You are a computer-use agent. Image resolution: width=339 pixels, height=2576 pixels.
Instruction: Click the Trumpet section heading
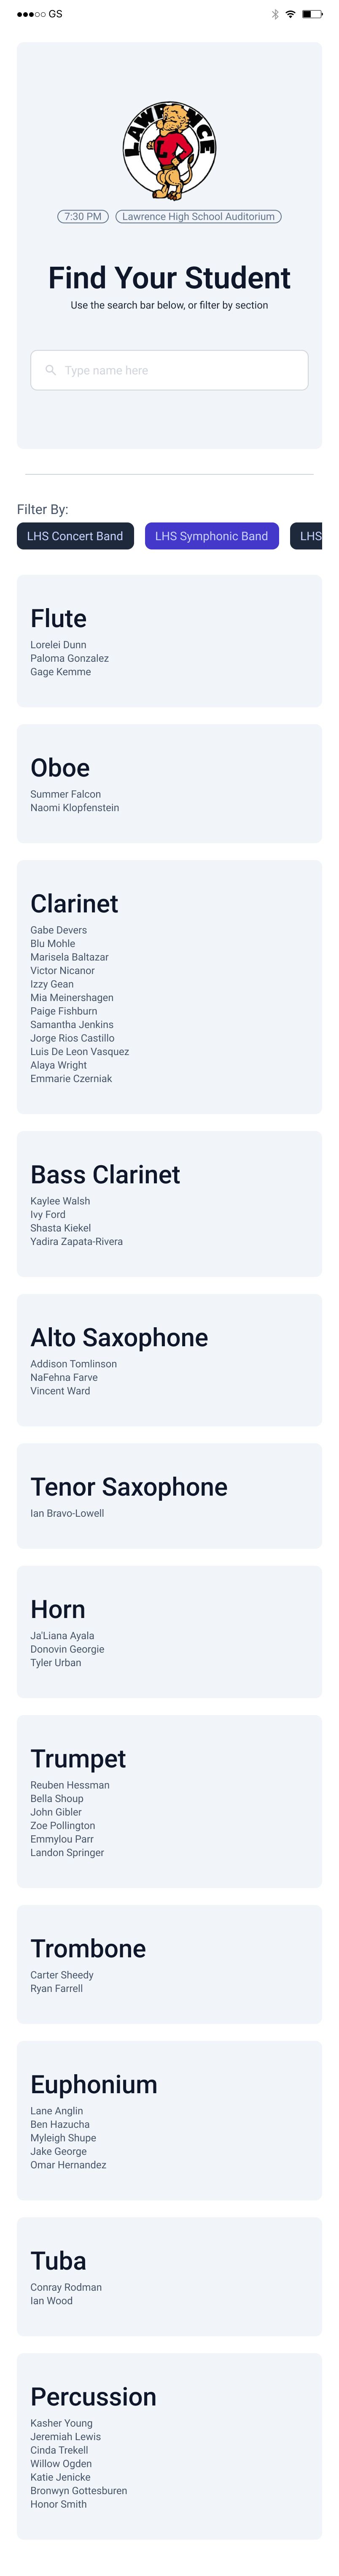(x=78, y=1758)
